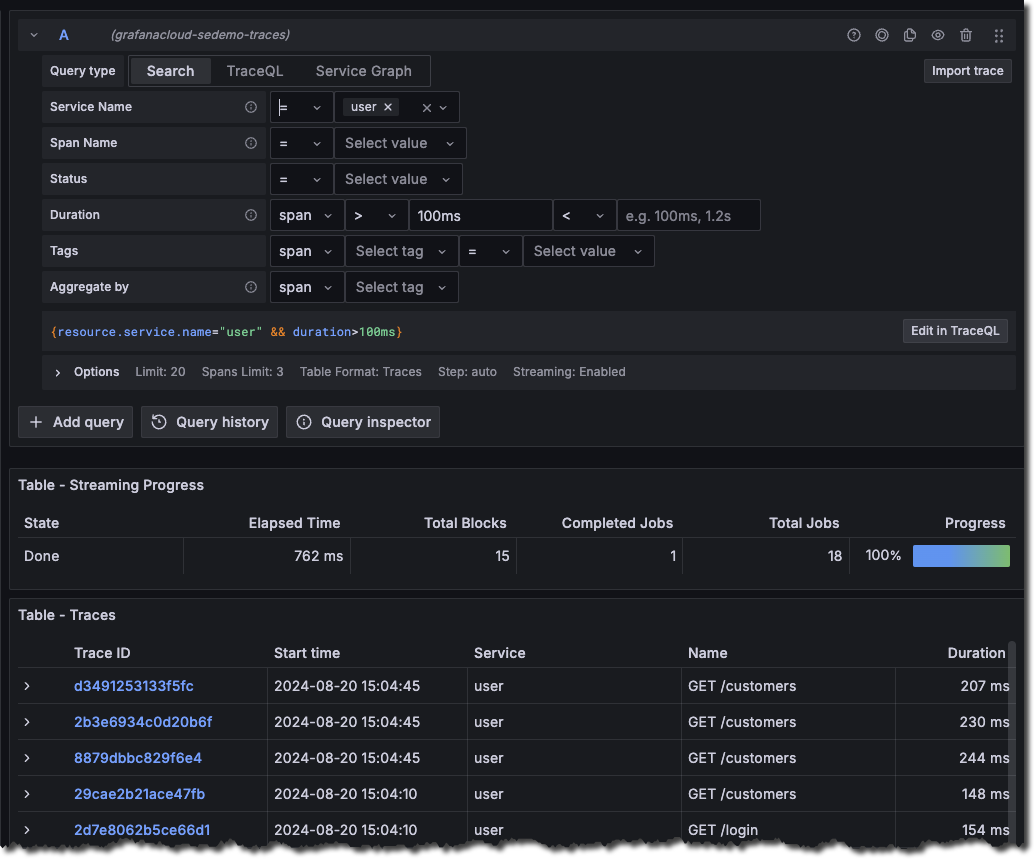Open the Service Graph tab

click(362, 70)
